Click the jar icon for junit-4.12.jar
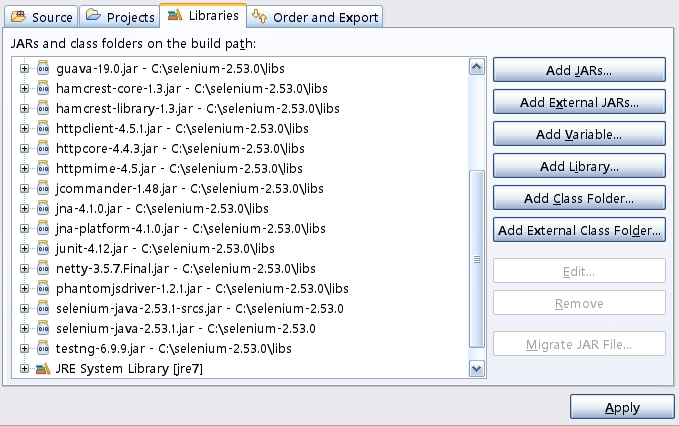 click(x=43, y=248)
